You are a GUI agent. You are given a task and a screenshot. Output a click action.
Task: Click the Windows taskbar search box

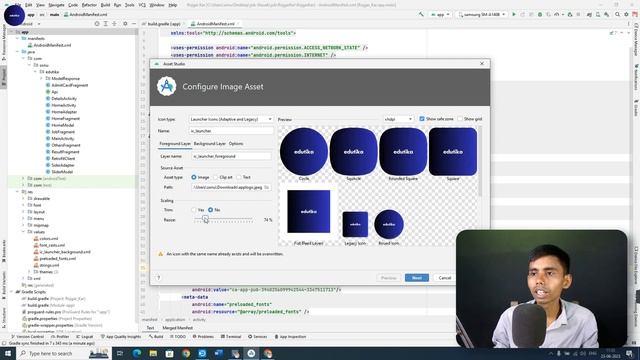click(64, 353)
